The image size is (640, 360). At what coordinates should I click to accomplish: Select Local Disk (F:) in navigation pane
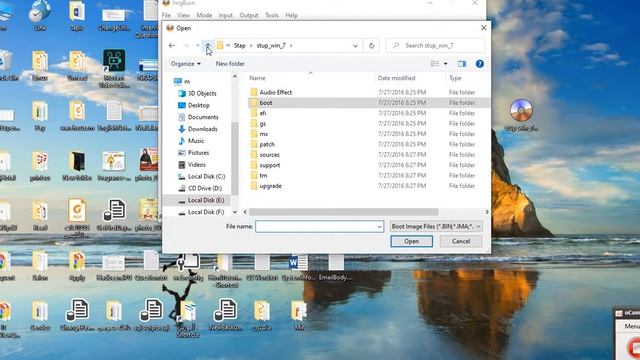[x=201, y=212]
